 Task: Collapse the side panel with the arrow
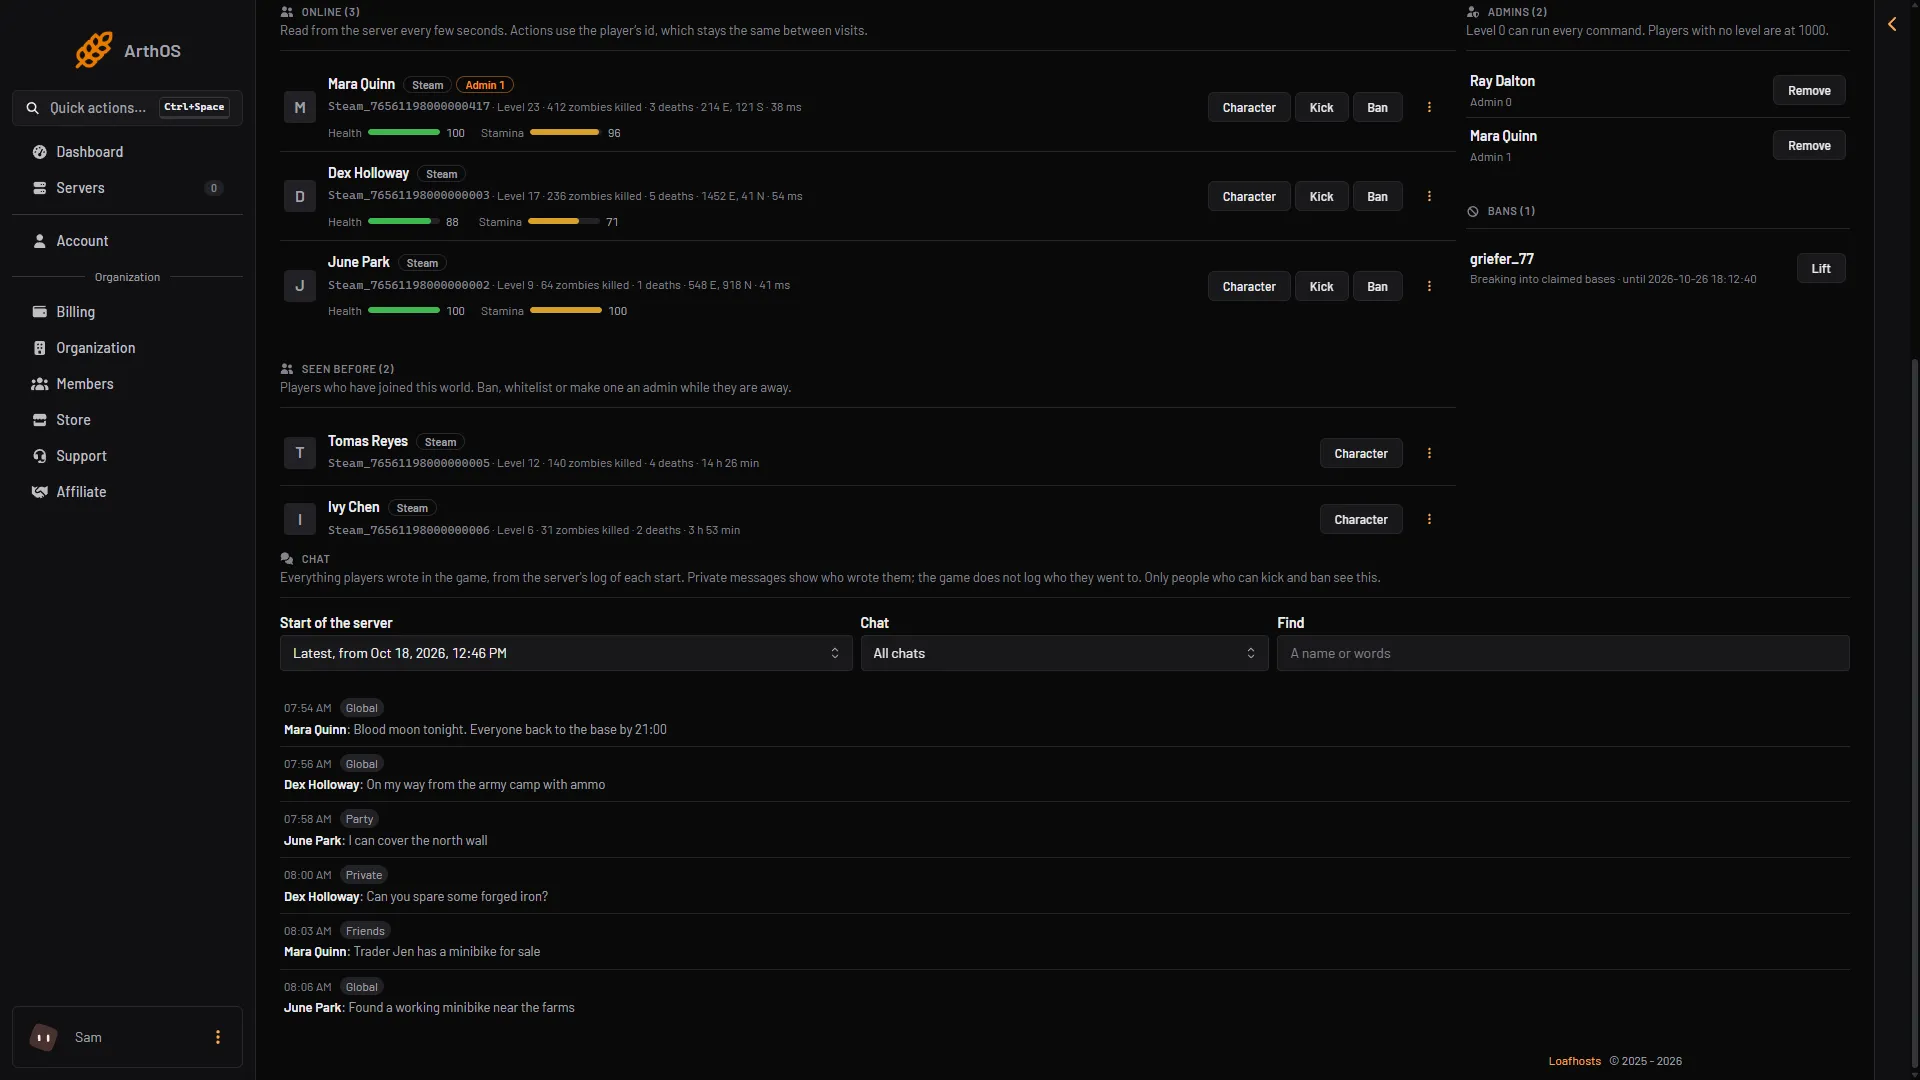(x=1892, y=24)
